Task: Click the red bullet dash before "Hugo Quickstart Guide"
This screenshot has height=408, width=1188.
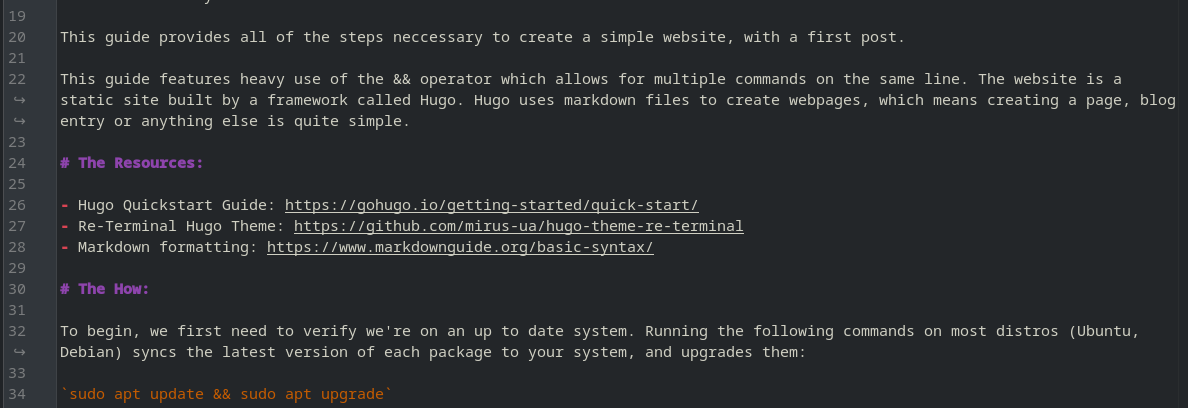Action: (64, 205)
